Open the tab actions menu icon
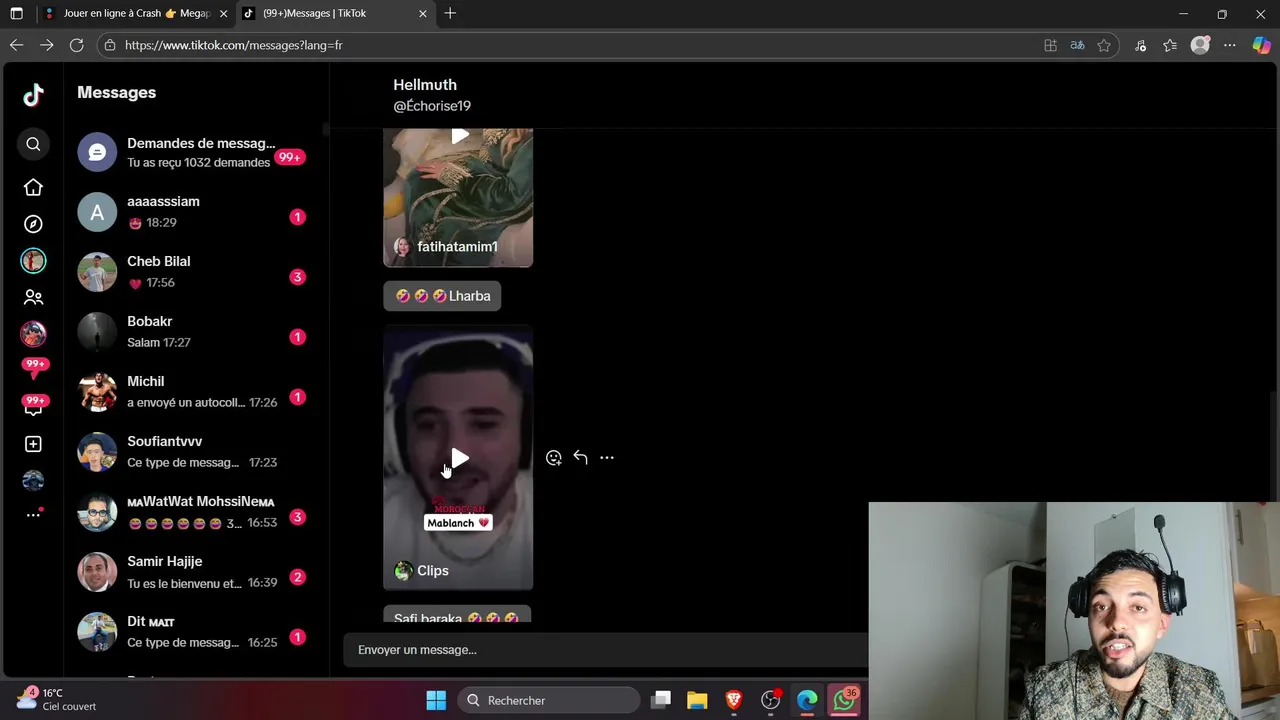The image size is (1280, 720). point(16,13)
